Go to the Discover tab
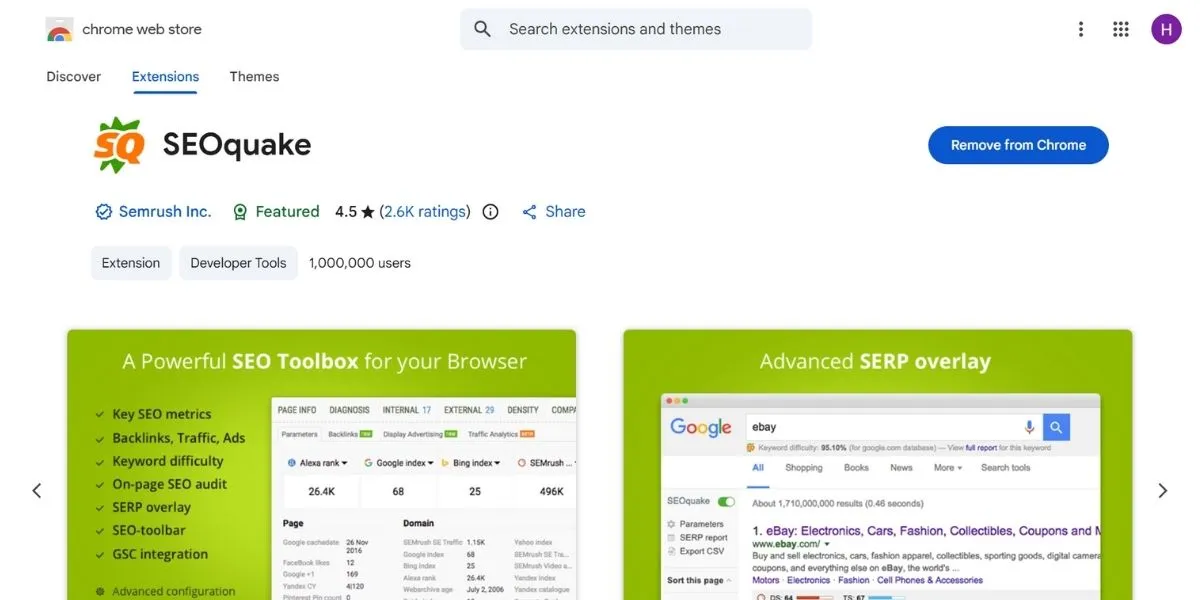This screenshot has height=600, width=1200. pyautogui.click(x=73, y=76)
